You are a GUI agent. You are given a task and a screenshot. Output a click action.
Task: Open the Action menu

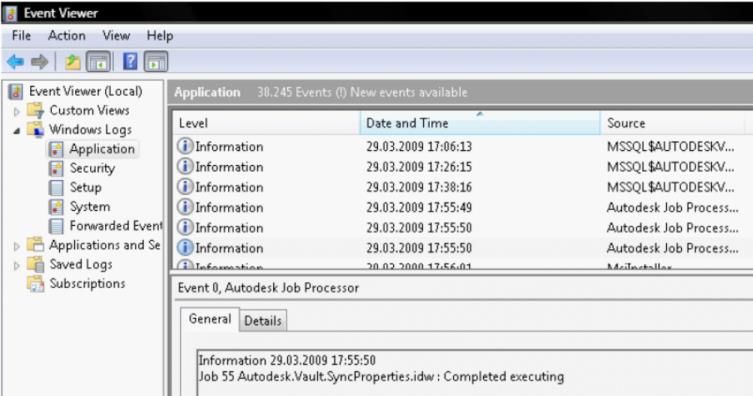67,36
